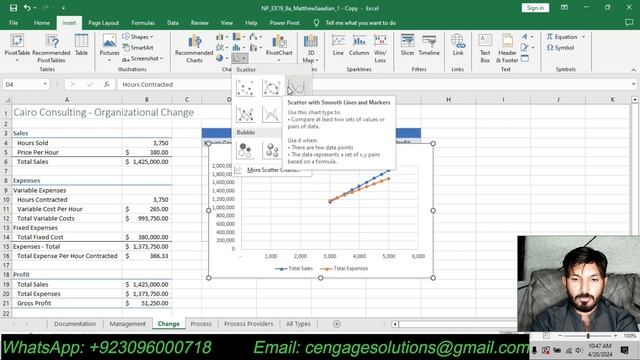
Task: Insert a Timeline filter
Action: coord(429,45)
